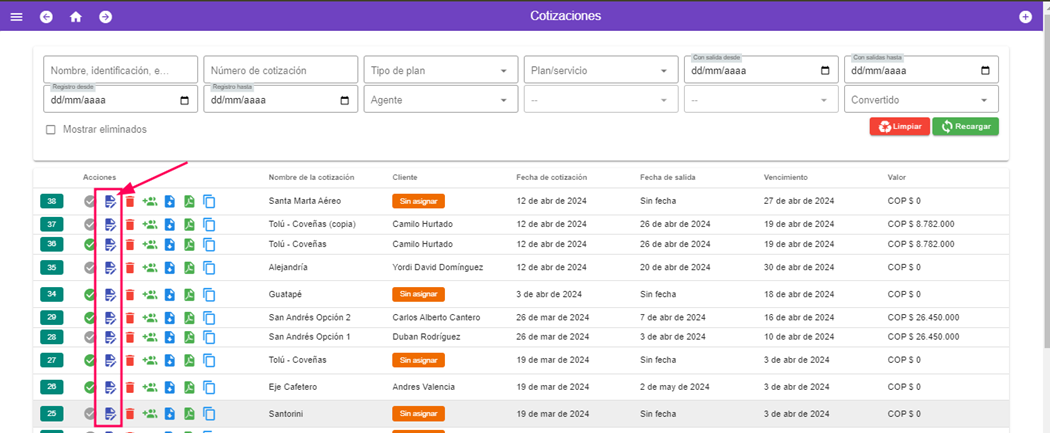The image size is (1050, 433).
Task: Focus the Número de cotización field
Action: click(x=280, y=70)
